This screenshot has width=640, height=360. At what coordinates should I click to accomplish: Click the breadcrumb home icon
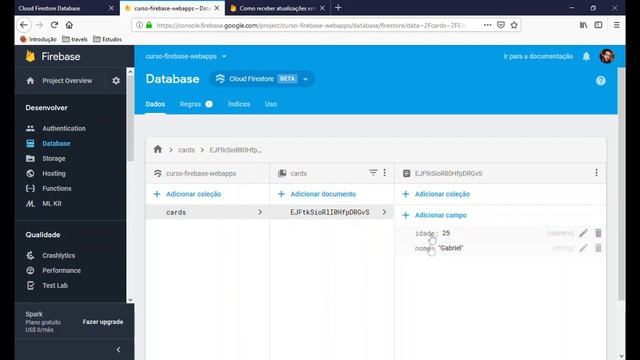click(x=158, y=149)
